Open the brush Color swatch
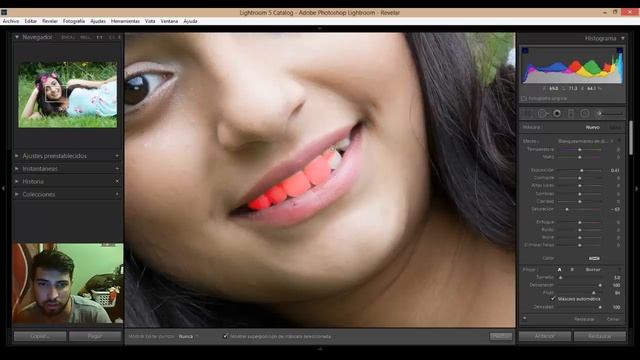This screenshot has height=360, width=640. coord(594,258)
